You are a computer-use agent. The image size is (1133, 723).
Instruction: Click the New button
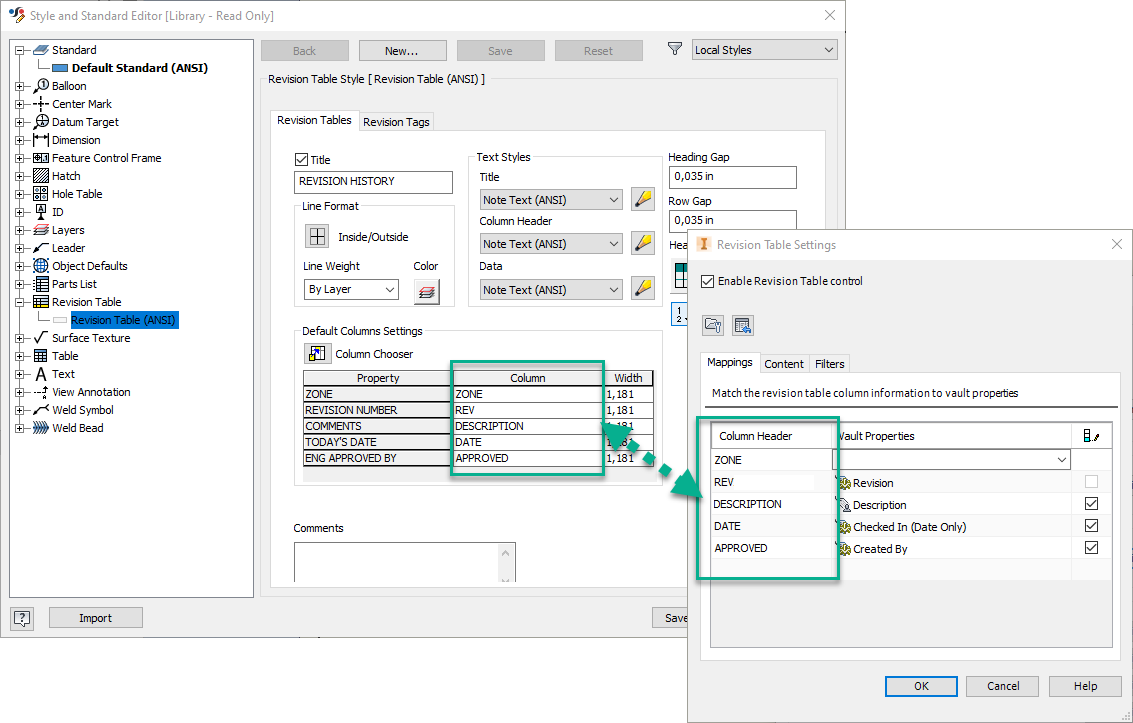pos(402,50)
